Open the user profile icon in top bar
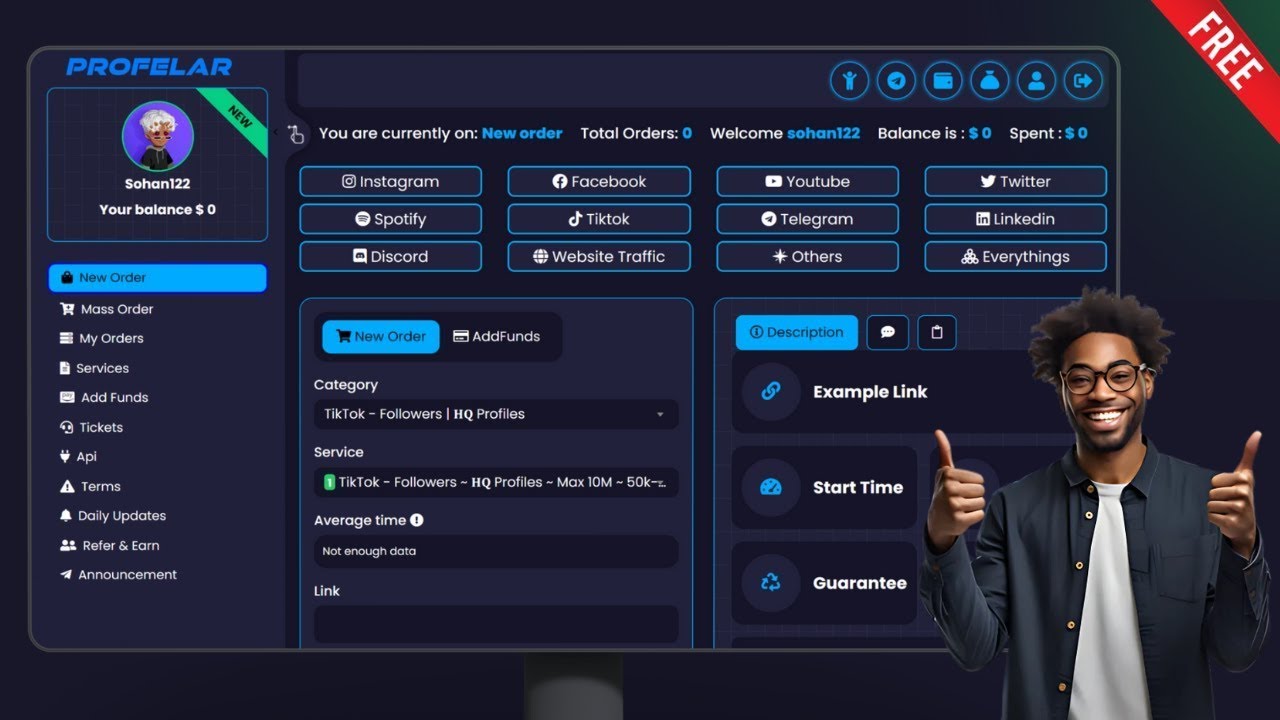This screenshot has height=720, width=1280. [1036, 81]
